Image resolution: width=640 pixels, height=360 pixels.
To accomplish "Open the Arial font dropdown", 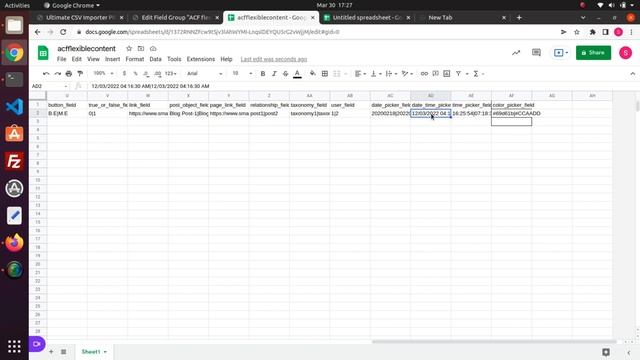I will pos(204,73).
